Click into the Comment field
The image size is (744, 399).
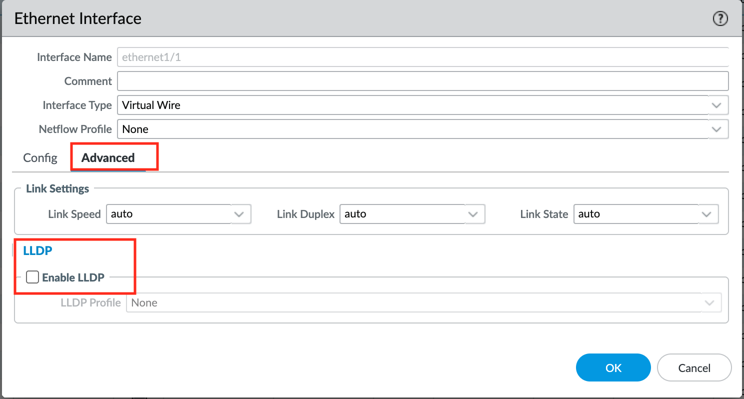[x=423, y=81]
